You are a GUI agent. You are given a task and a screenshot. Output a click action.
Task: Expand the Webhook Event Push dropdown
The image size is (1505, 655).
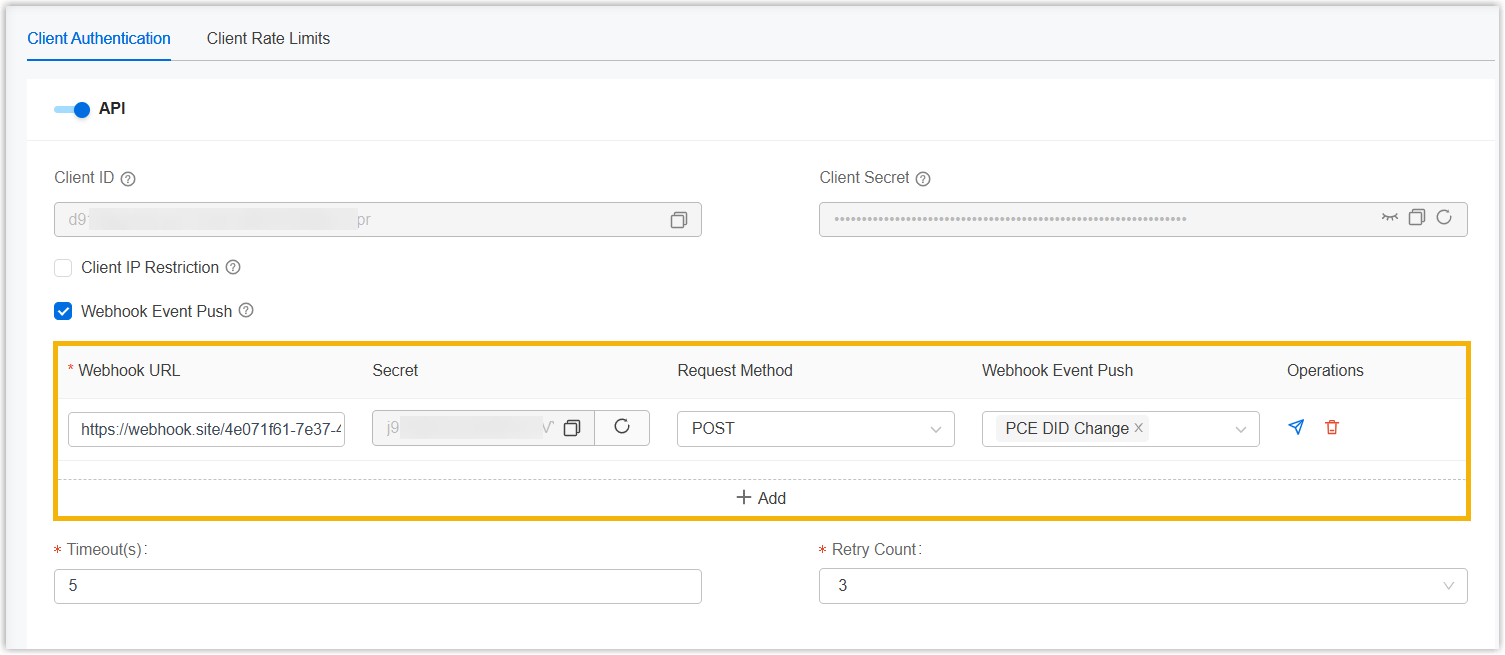point(1240,429)
